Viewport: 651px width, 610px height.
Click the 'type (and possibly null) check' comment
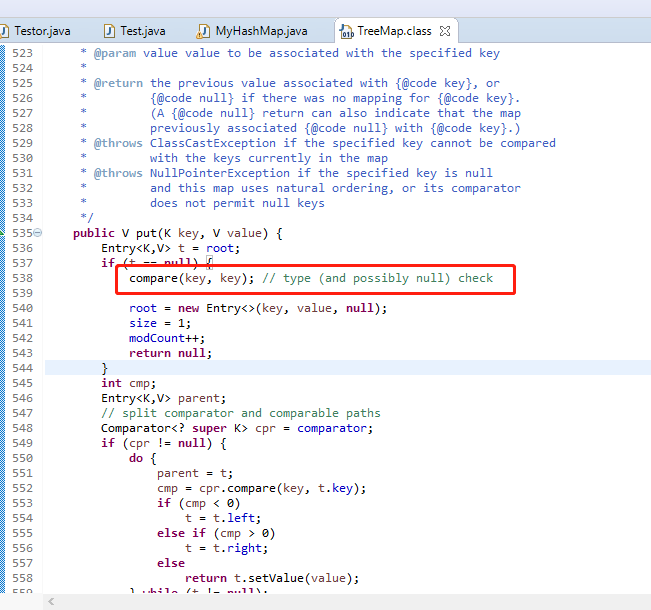pos(377,278)
